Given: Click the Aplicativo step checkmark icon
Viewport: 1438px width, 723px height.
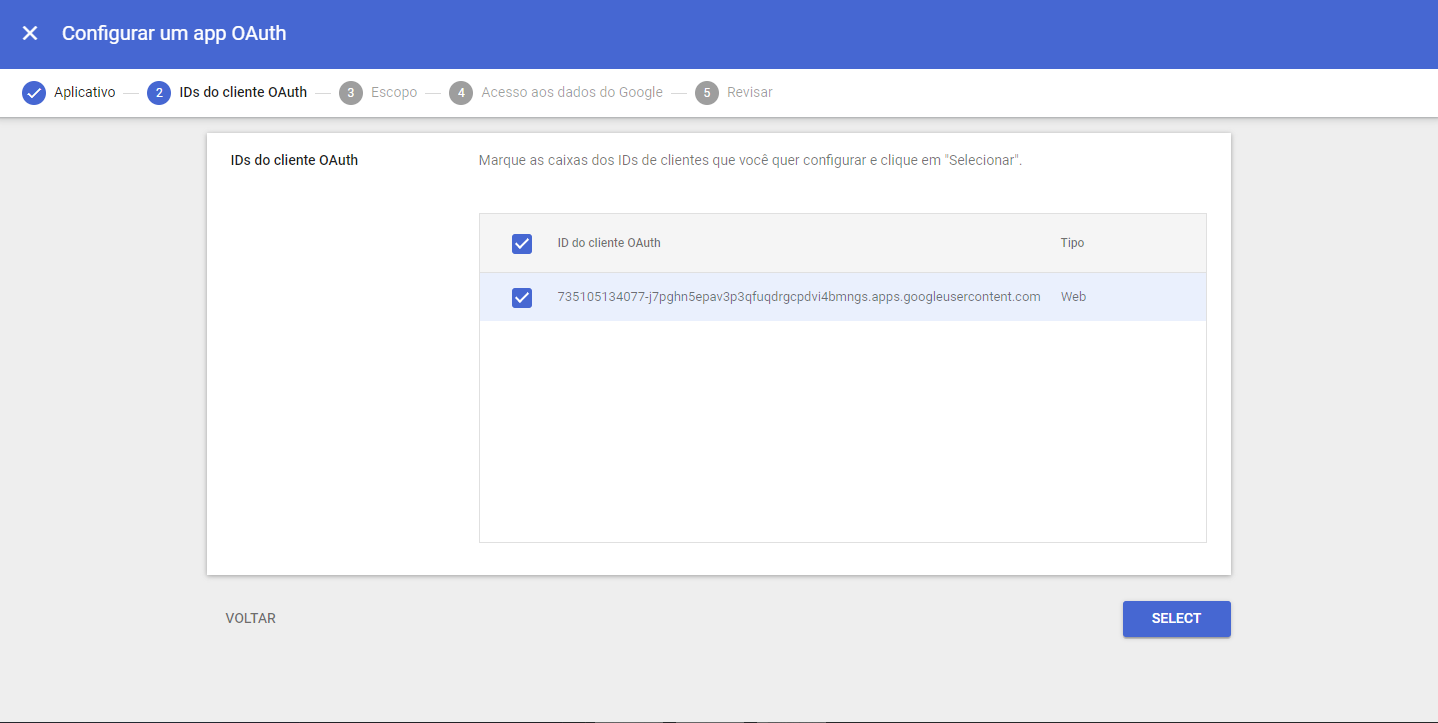Looking at the screenshot, I should [34, 93].
